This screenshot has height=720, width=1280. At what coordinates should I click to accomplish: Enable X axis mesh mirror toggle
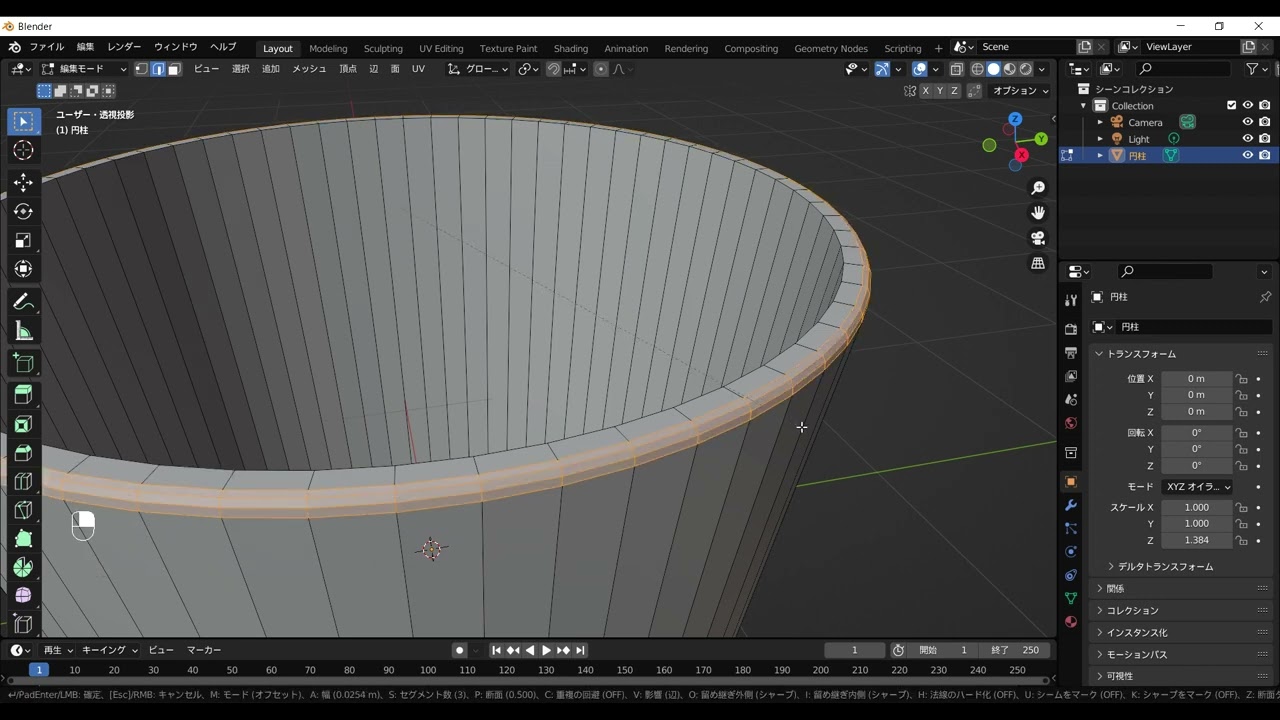[925, 91]
